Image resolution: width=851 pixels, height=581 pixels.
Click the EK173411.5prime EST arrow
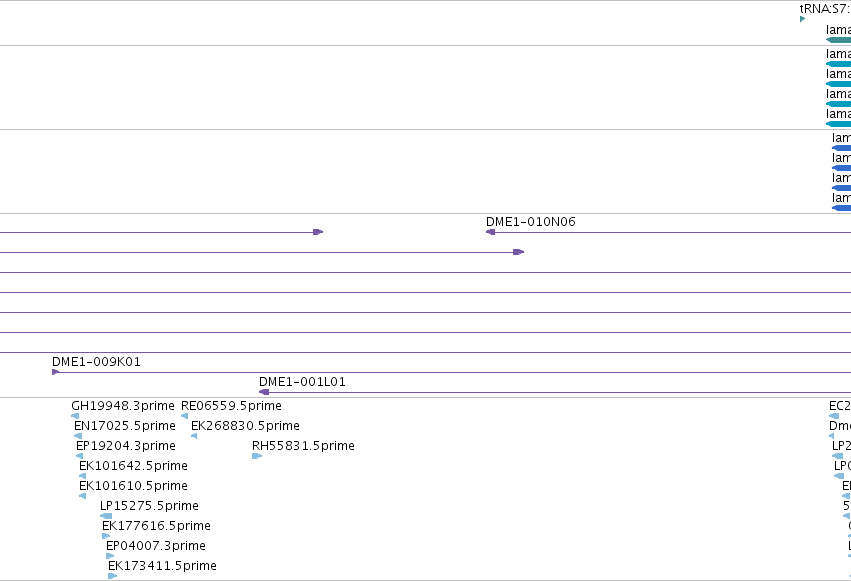tap(113, 576)
